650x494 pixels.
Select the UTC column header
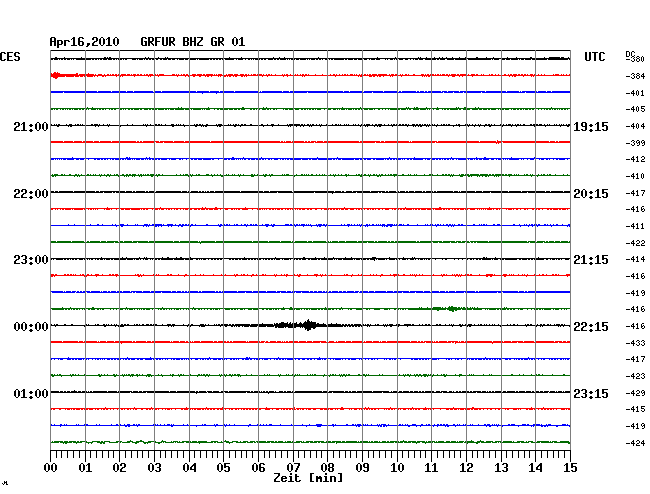click(595, 57)
